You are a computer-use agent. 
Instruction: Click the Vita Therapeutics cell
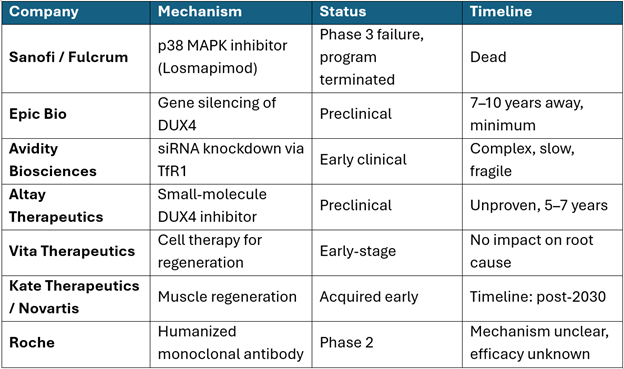(76, 252)
